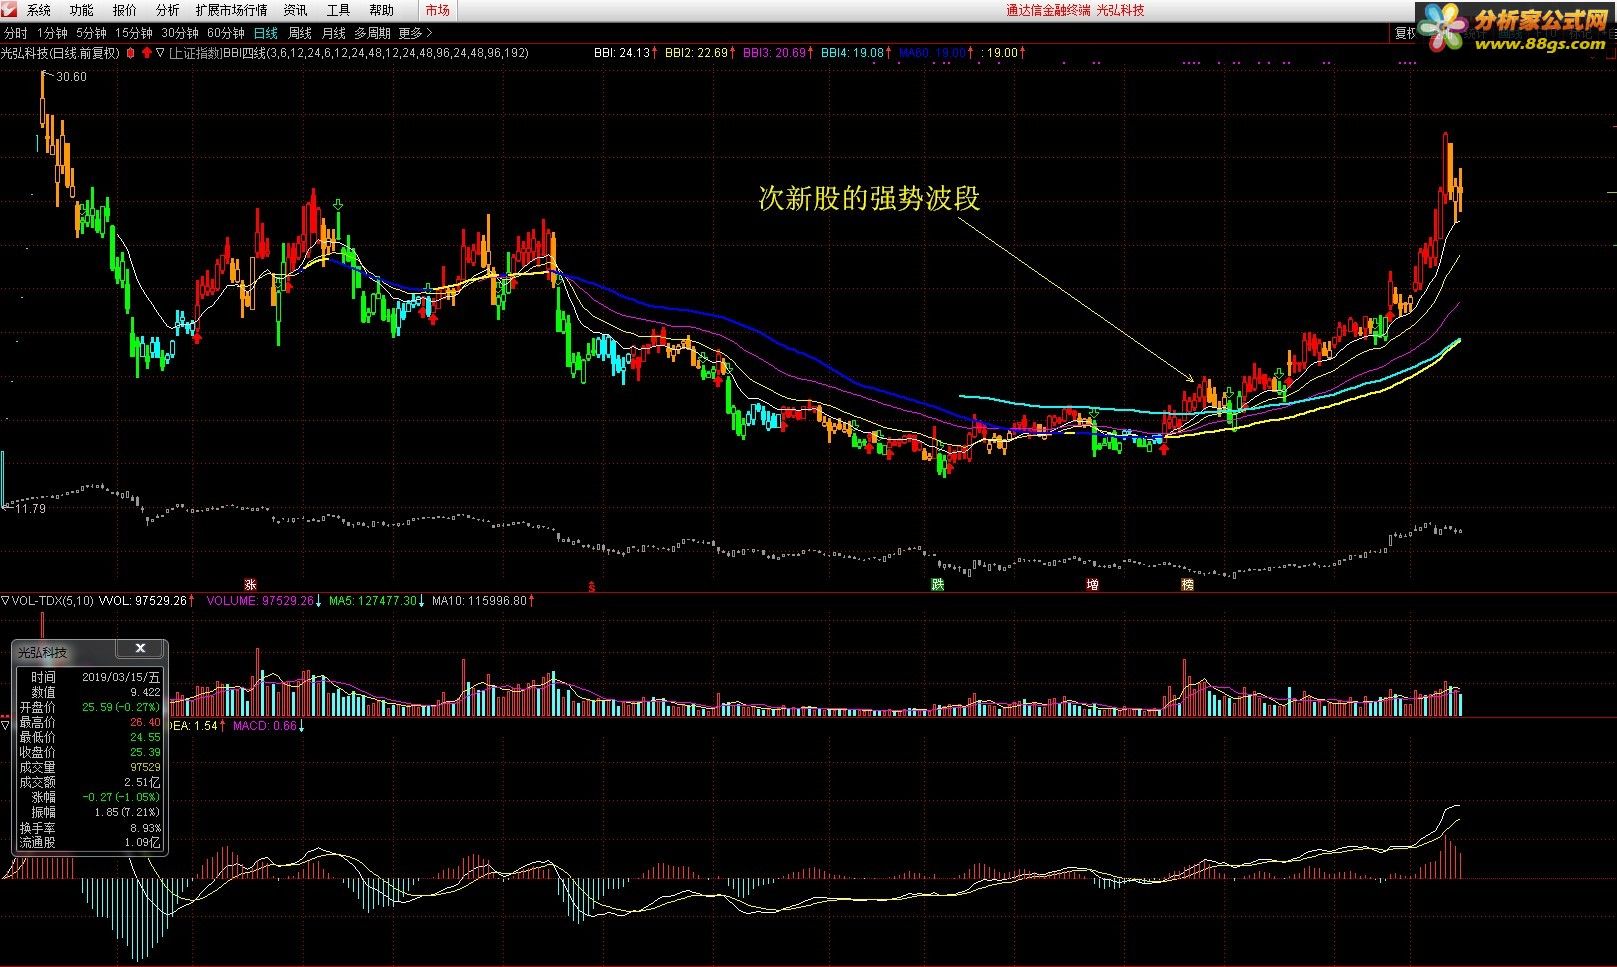Switch to 15分钟 period

(x=134, y=34)
